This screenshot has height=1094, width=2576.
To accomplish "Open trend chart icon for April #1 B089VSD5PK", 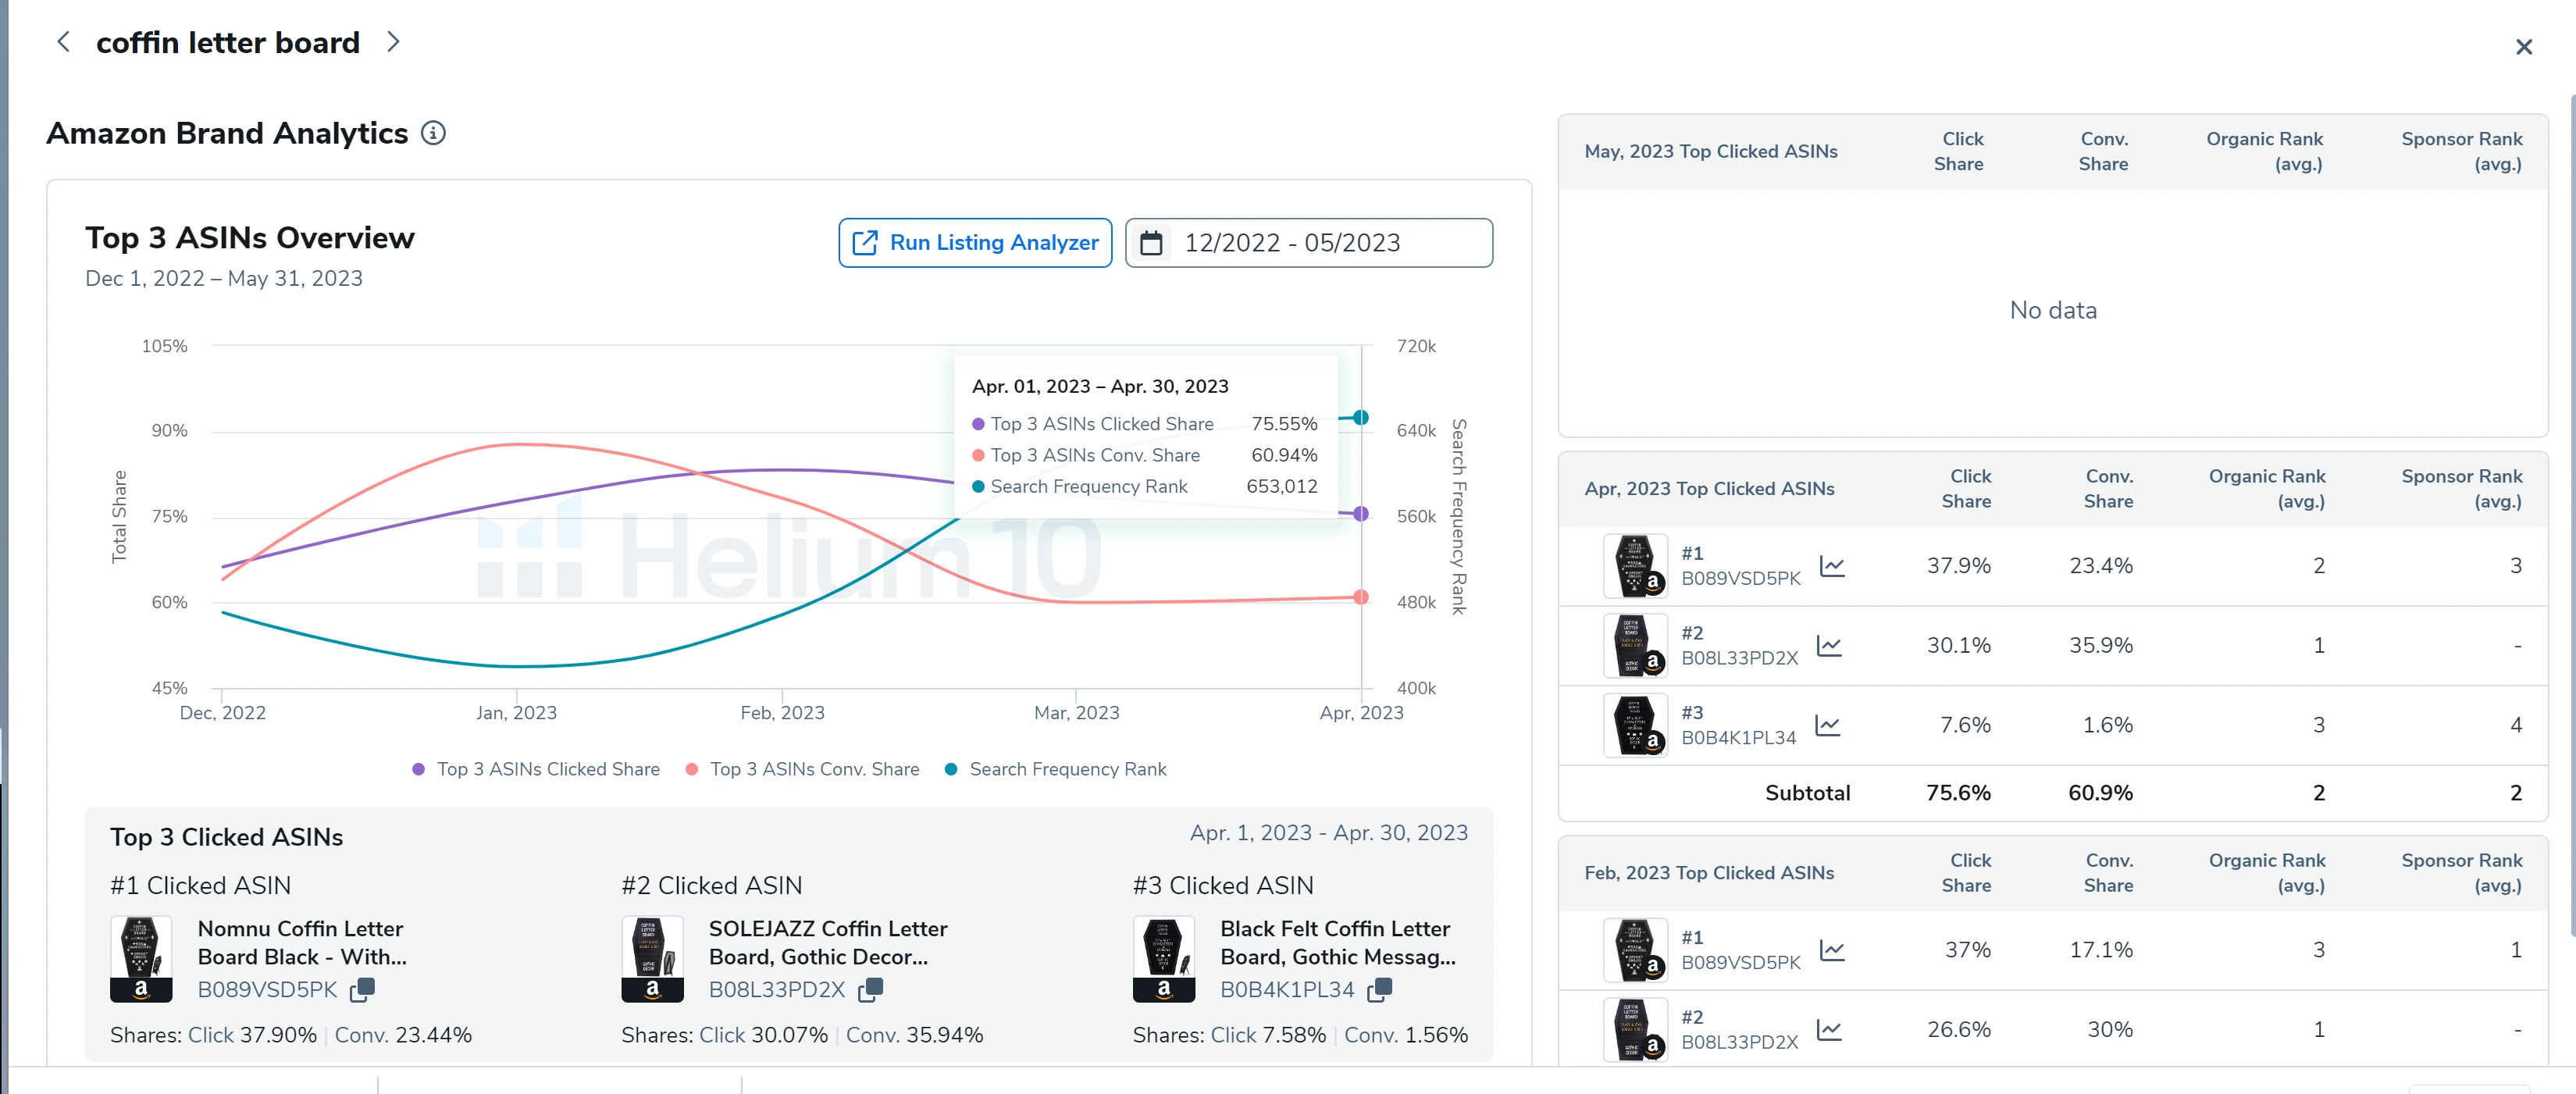I will (x=1833, y=565).
